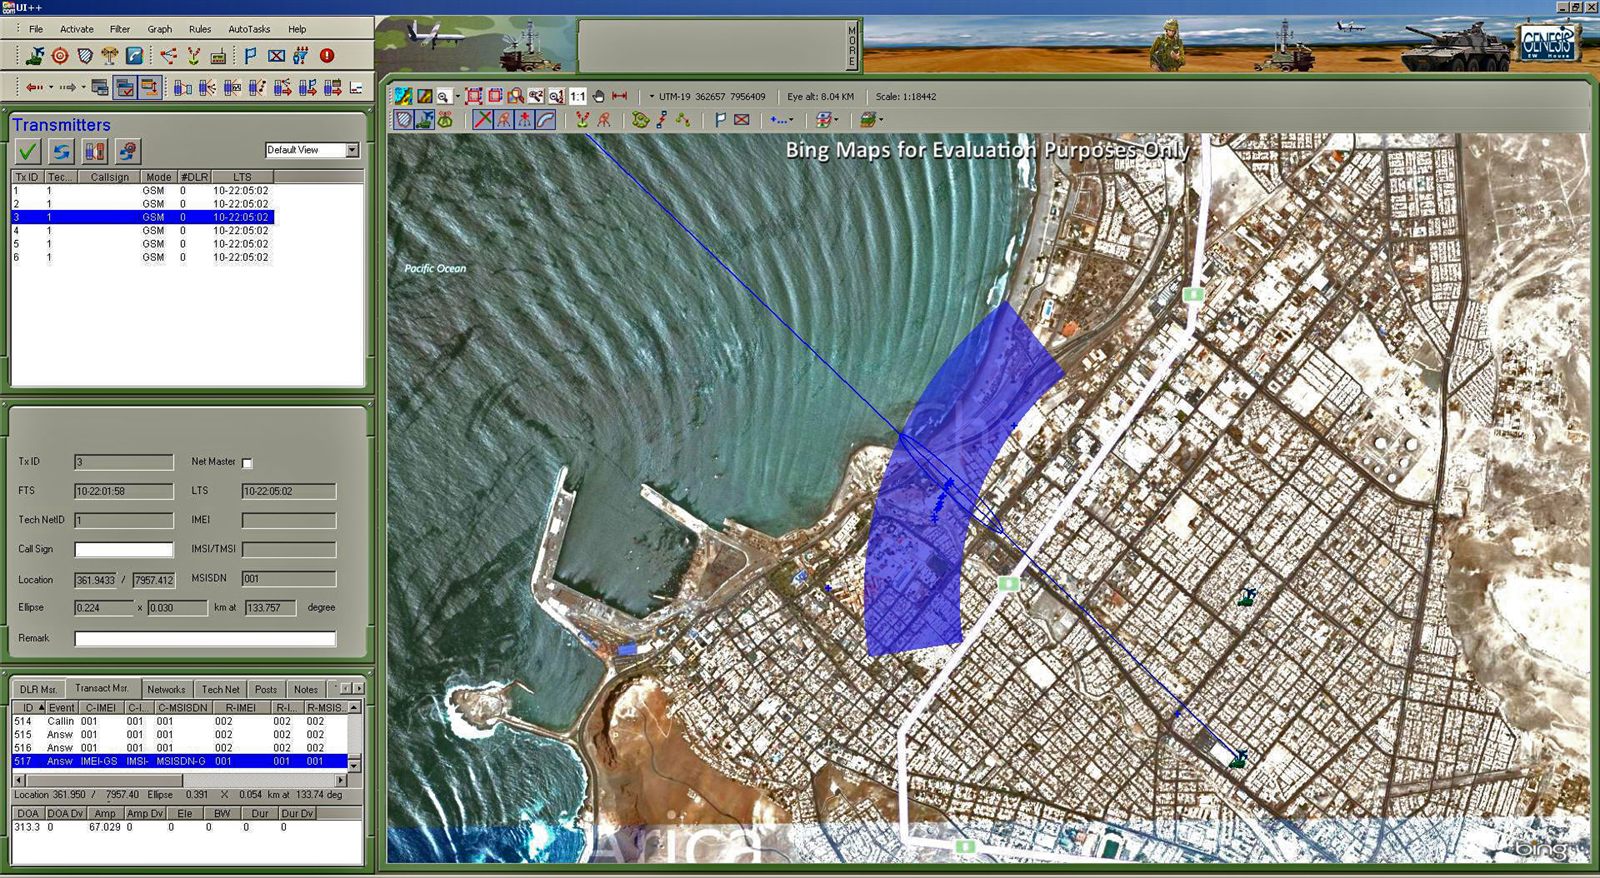The image size is (1600, 878).
Task: Click the crossed-out envelope icon in main toolbar
Action: (x=276, y=56)
